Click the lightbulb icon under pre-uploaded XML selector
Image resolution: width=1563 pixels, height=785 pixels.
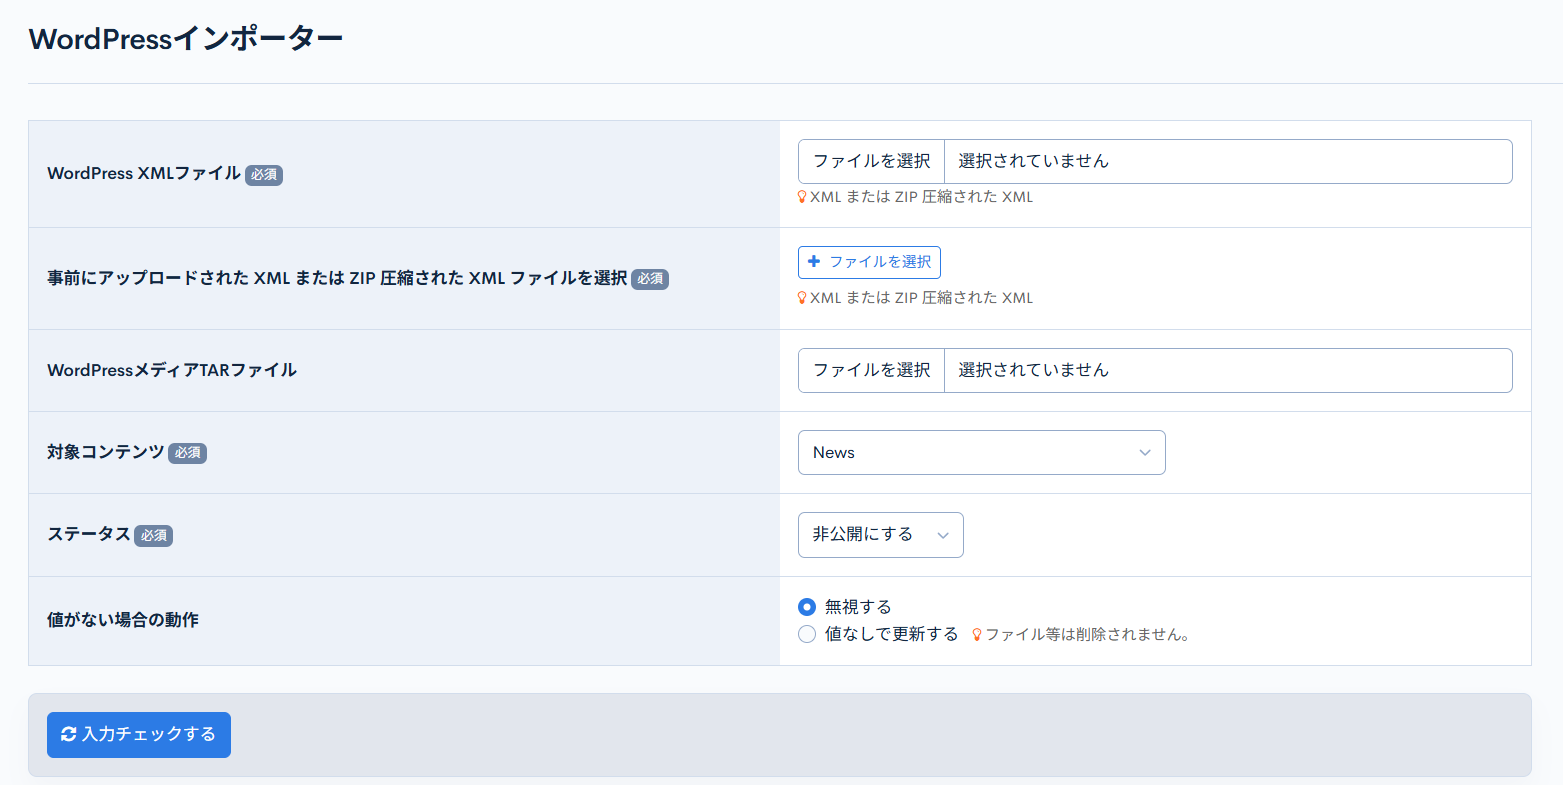click(800, 297)
